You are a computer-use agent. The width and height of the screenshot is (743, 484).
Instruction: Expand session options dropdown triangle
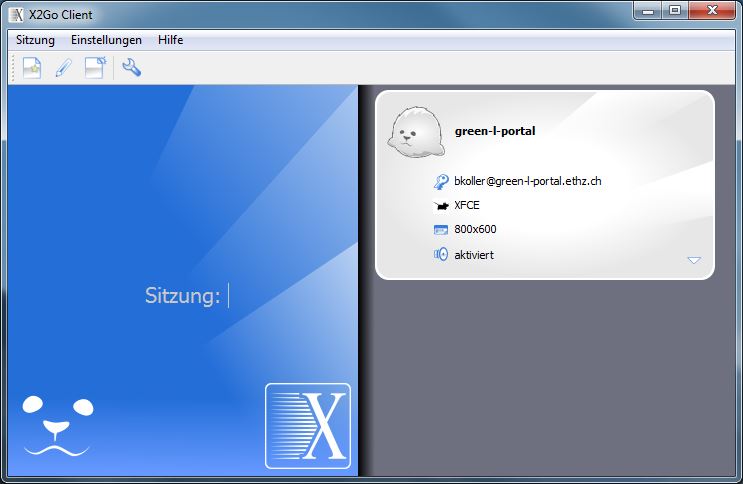click(694, 260)
